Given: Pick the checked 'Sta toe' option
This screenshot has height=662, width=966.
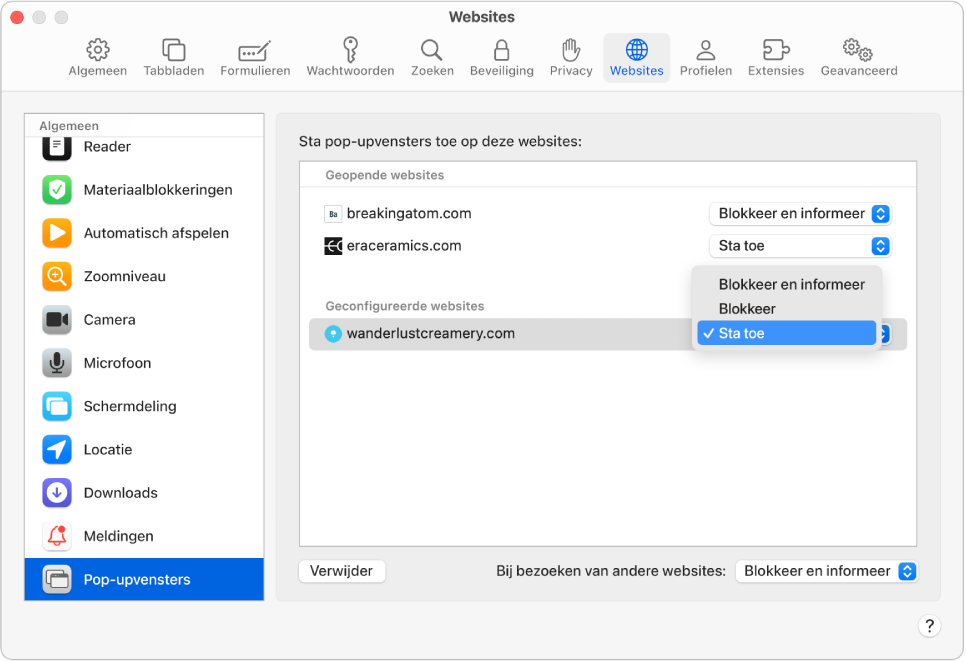Looking at the screenshot, I should (786, 333).
